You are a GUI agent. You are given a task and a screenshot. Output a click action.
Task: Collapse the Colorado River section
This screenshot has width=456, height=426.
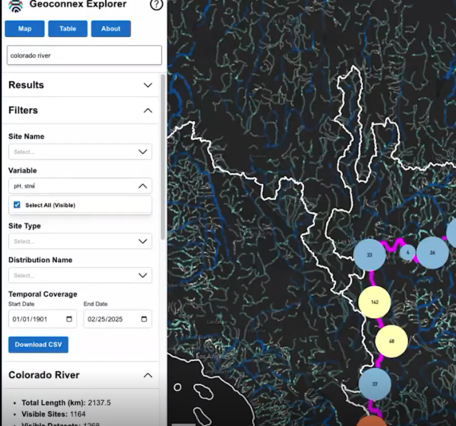pyautogui.click(x=148, y=375)
